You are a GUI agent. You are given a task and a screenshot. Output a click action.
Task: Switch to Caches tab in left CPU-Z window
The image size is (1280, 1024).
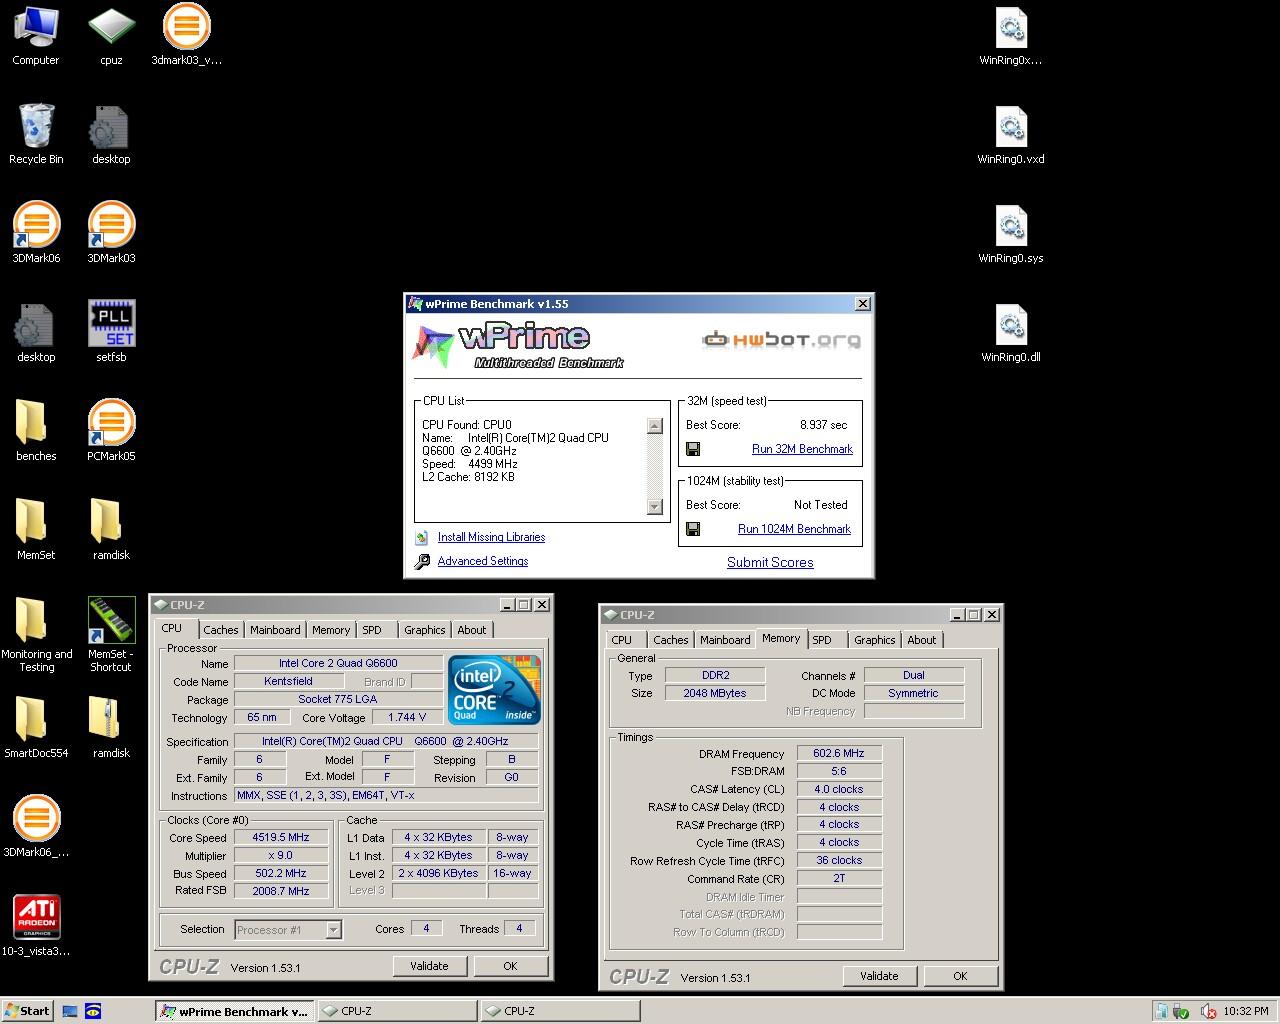tap(221, 630)
